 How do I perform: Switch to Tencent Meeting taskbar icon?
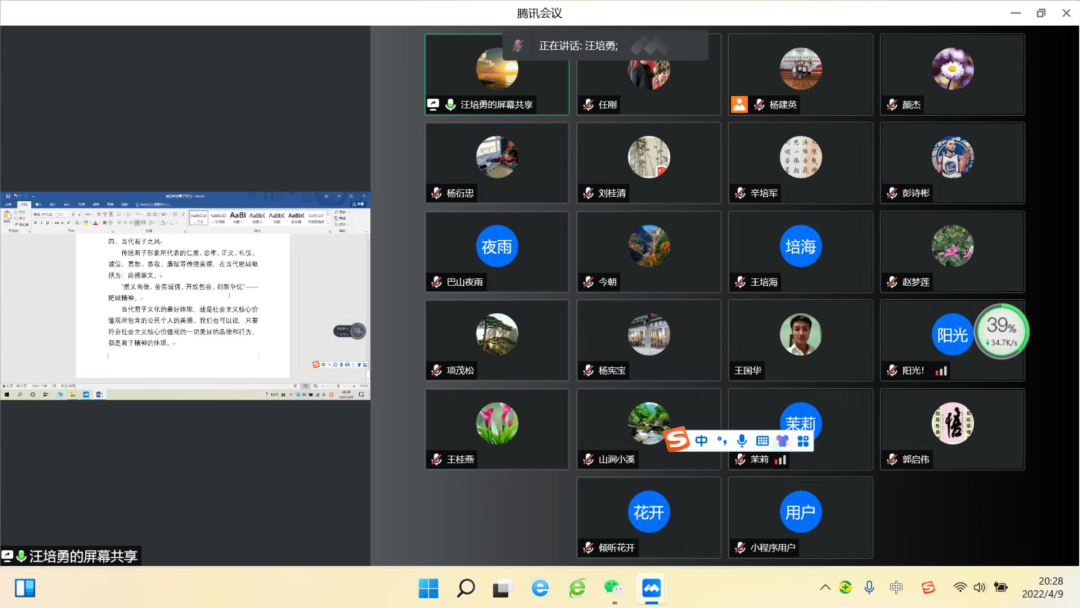(652, 588)
